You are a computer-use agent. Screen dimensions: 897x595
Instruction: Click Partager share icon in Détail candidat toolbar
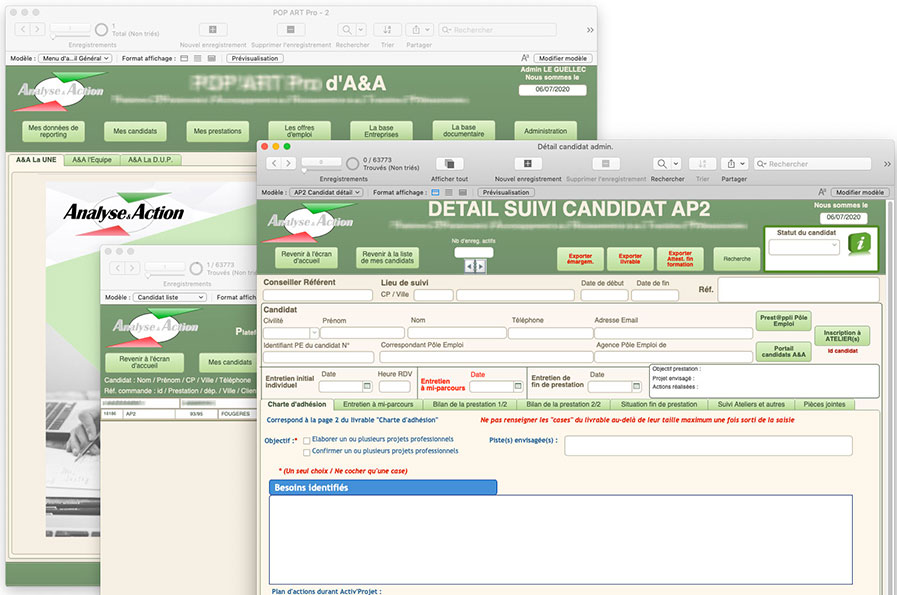(731, 164)
